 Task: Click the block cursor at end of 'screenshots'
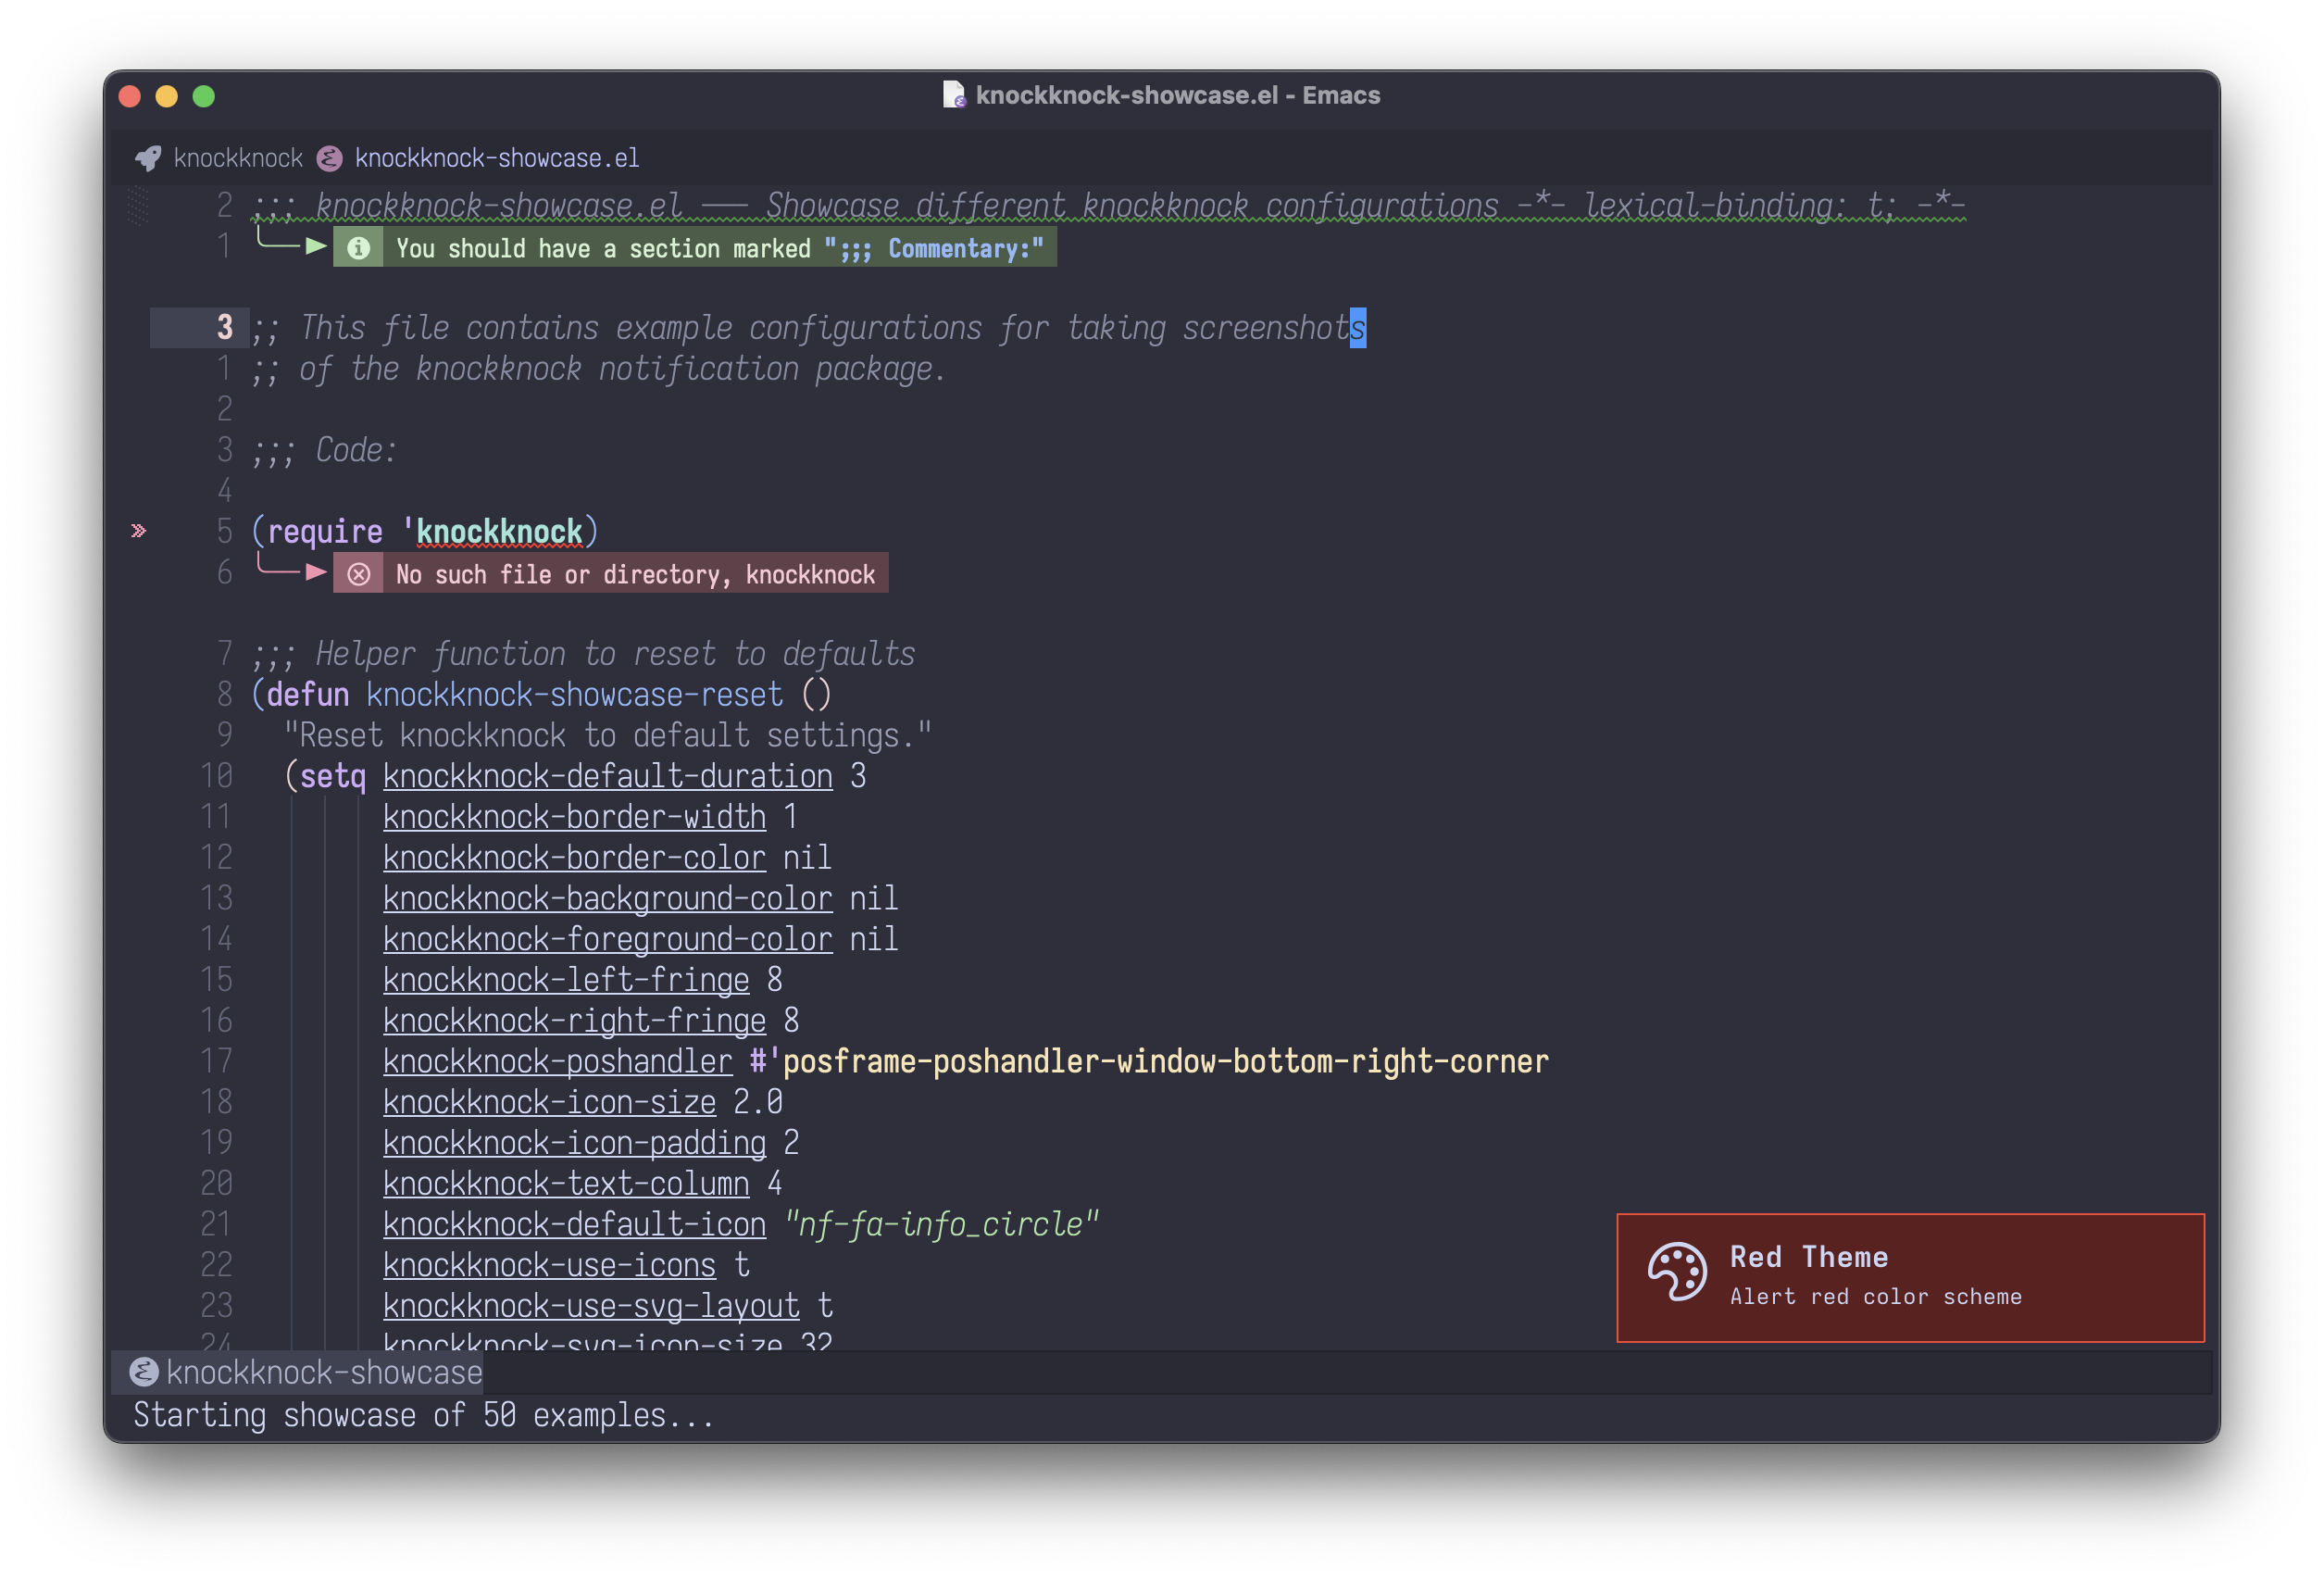(x=1357, y=328)
